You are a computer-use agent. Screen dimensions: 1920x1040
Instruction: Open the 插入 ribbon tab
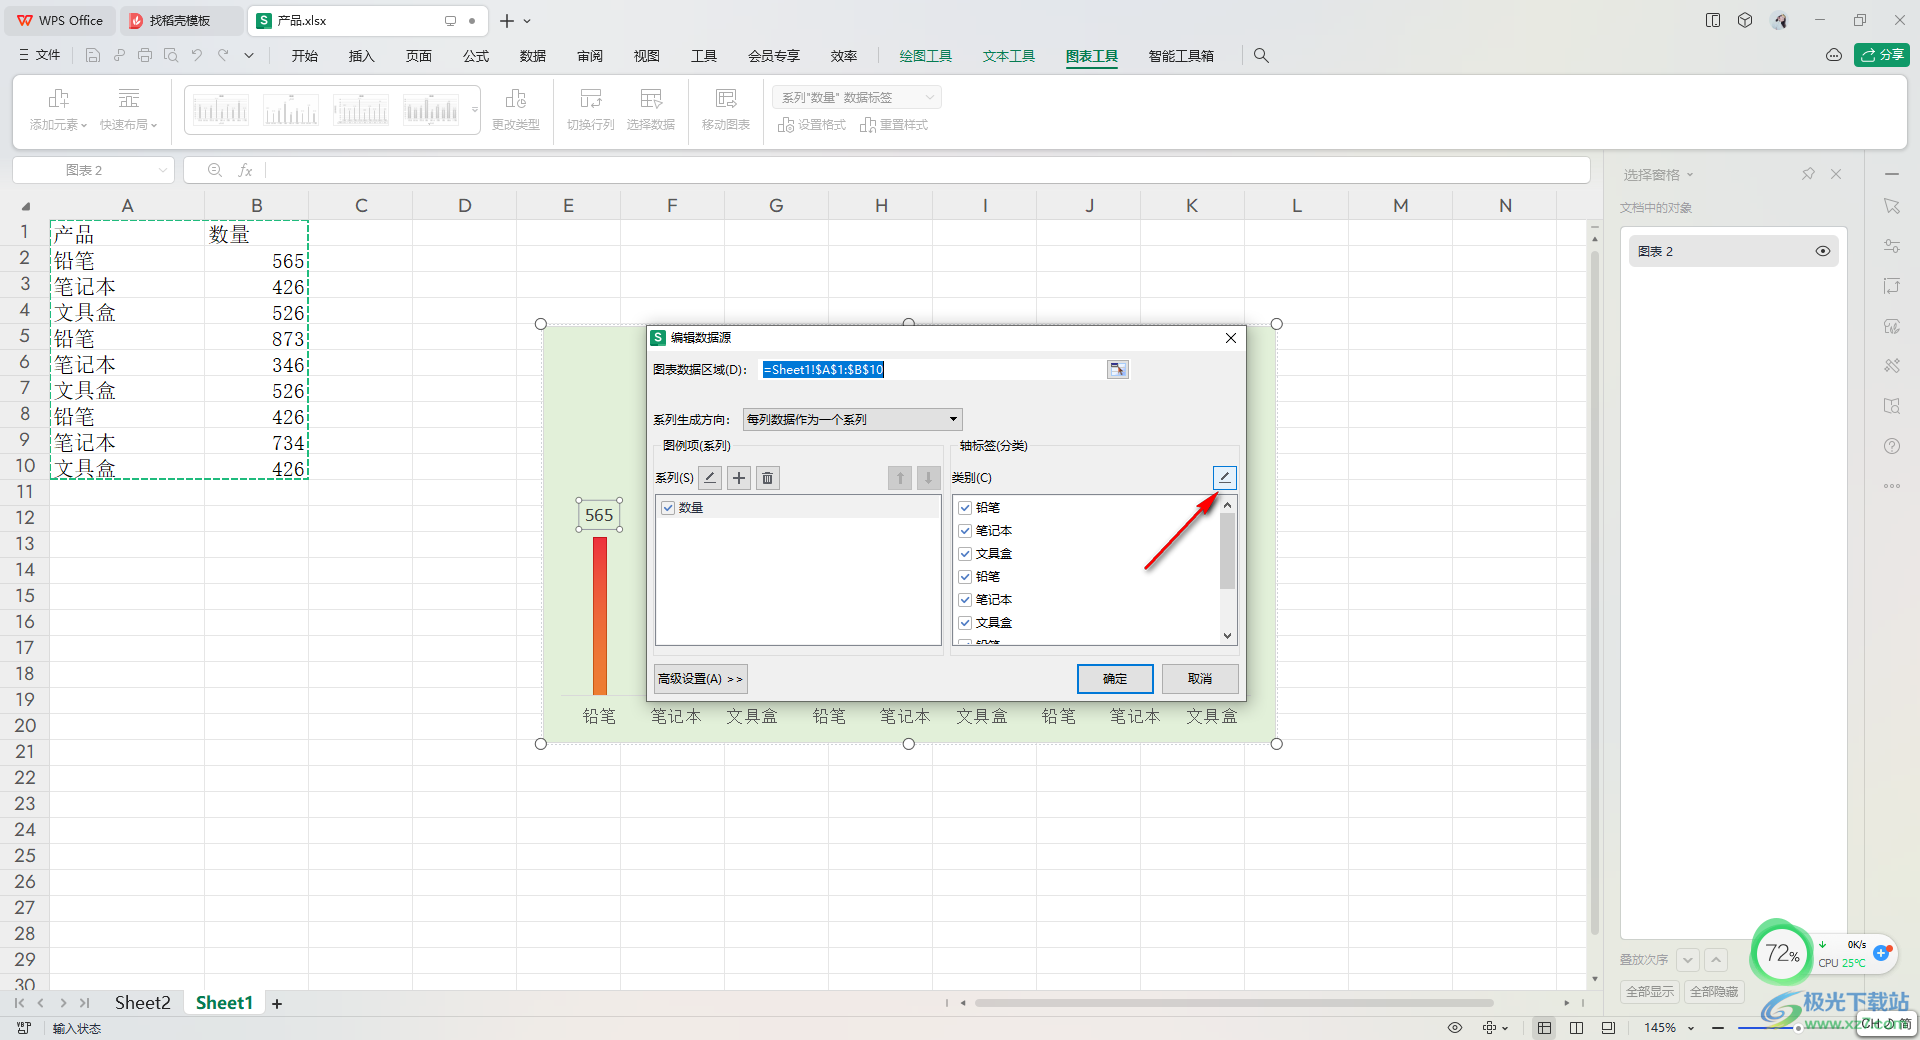[362, 56]
